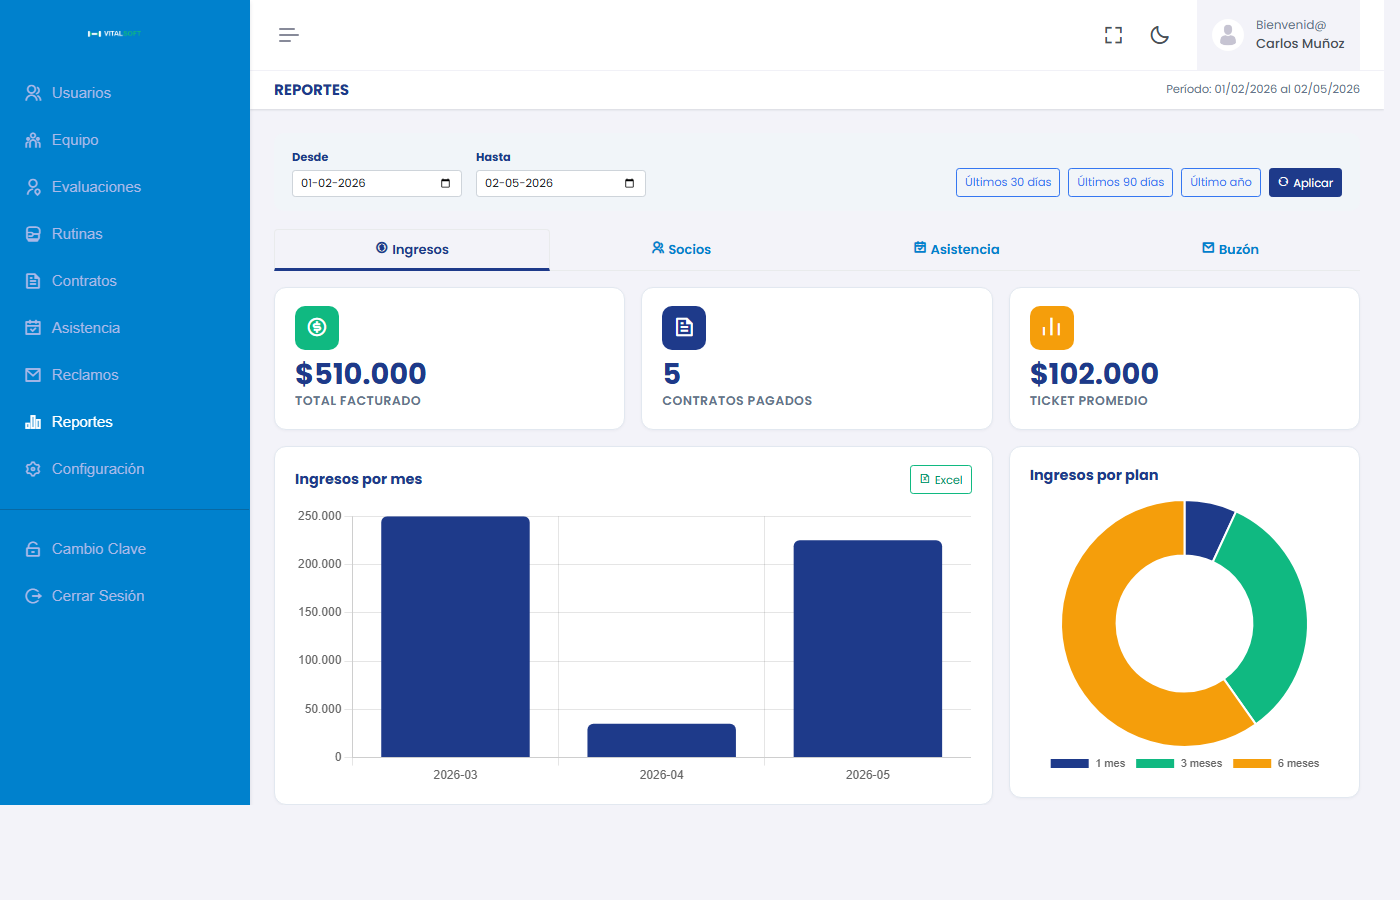Click the Reclamos envelope icon

33,375
